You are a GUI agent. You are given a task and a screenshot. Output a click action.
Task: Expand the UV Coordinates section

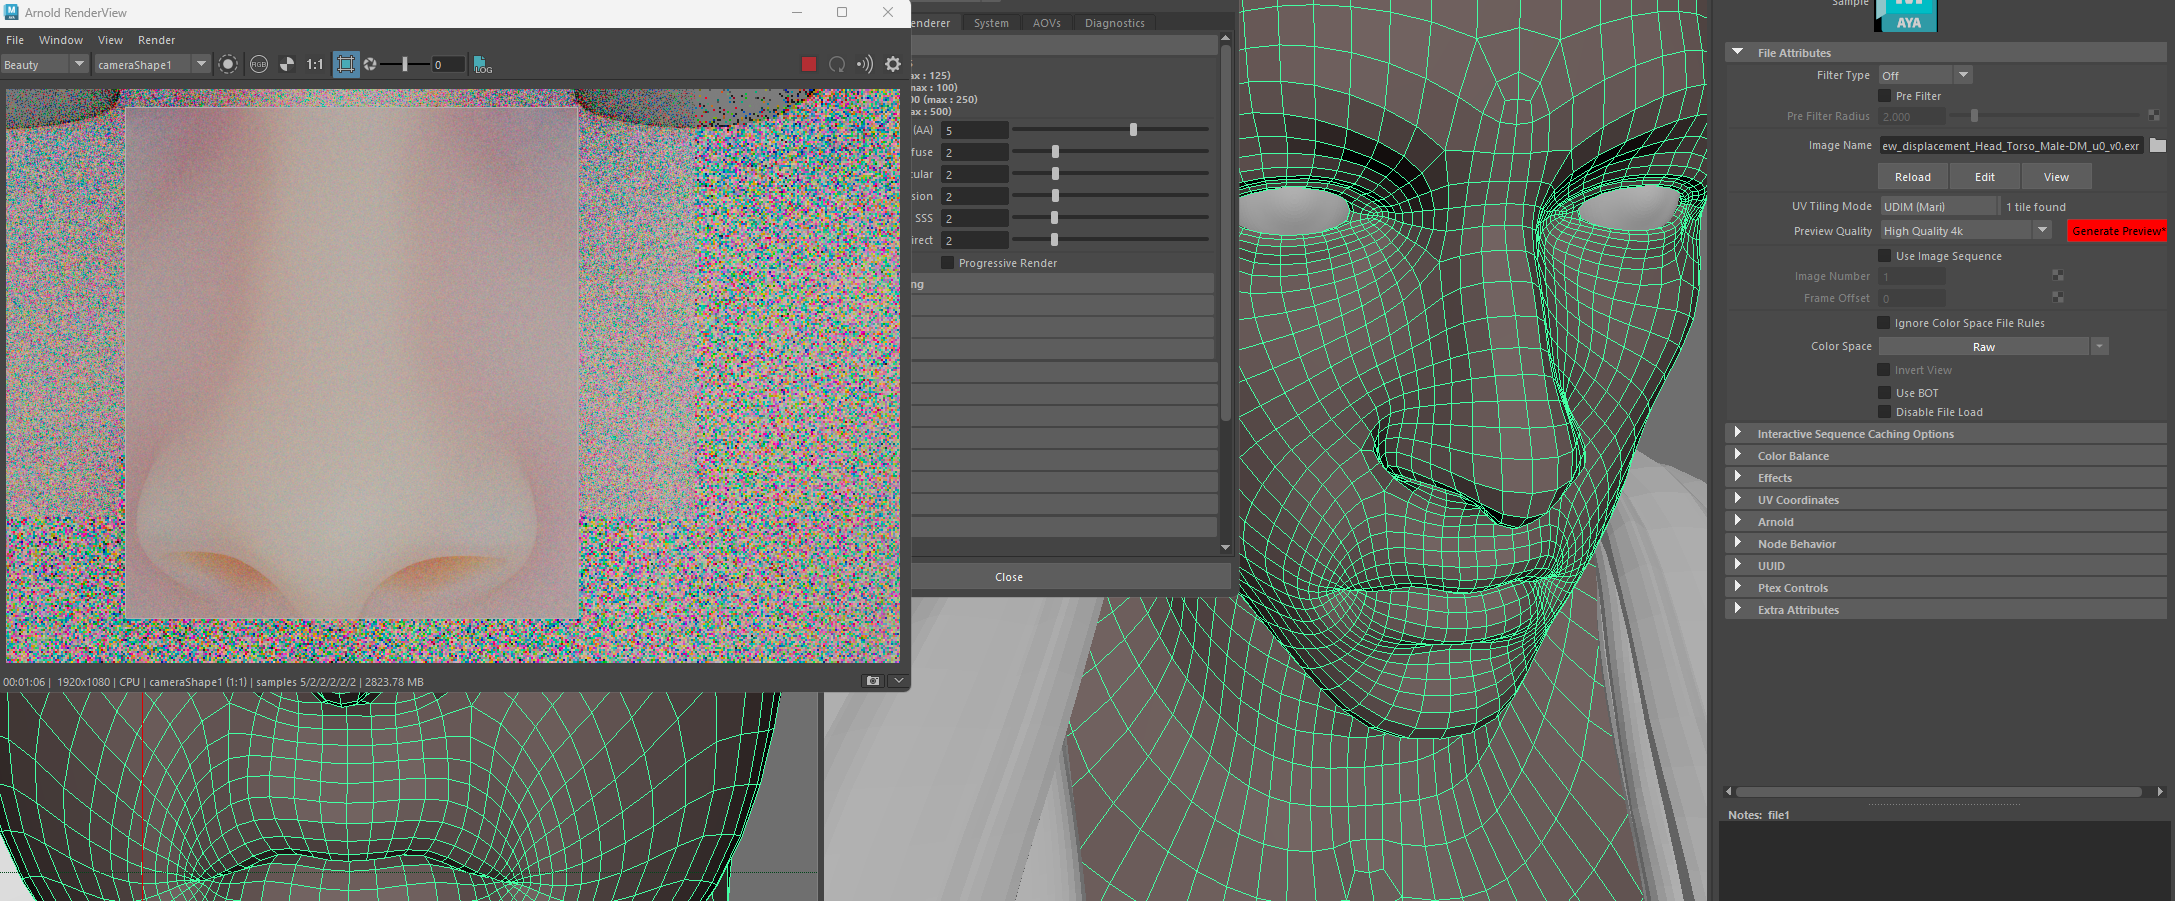point(1737,499)
